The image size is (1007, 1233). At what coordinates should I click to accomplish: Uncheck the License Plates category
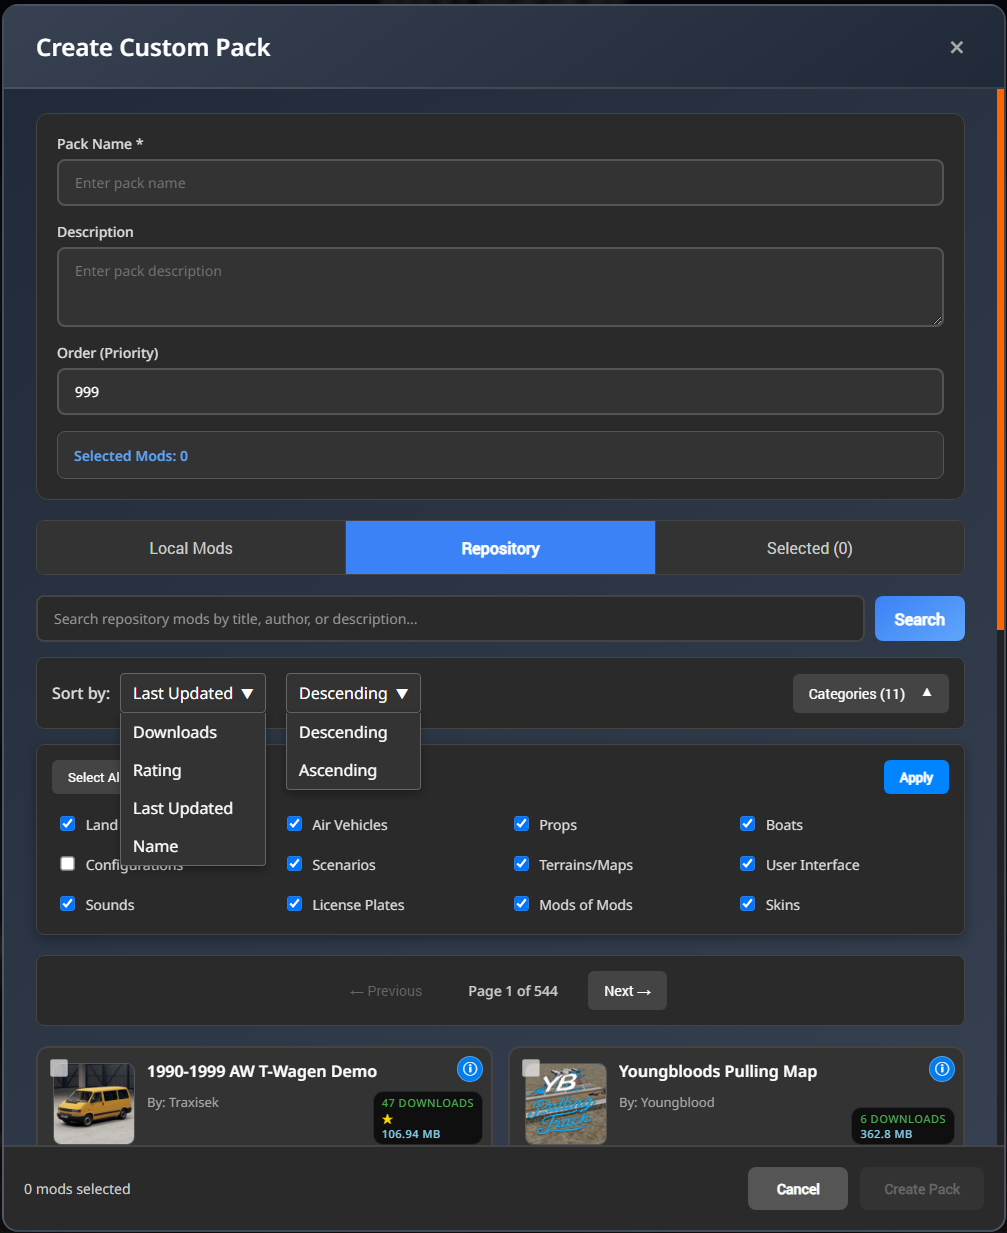click(295, 904)
